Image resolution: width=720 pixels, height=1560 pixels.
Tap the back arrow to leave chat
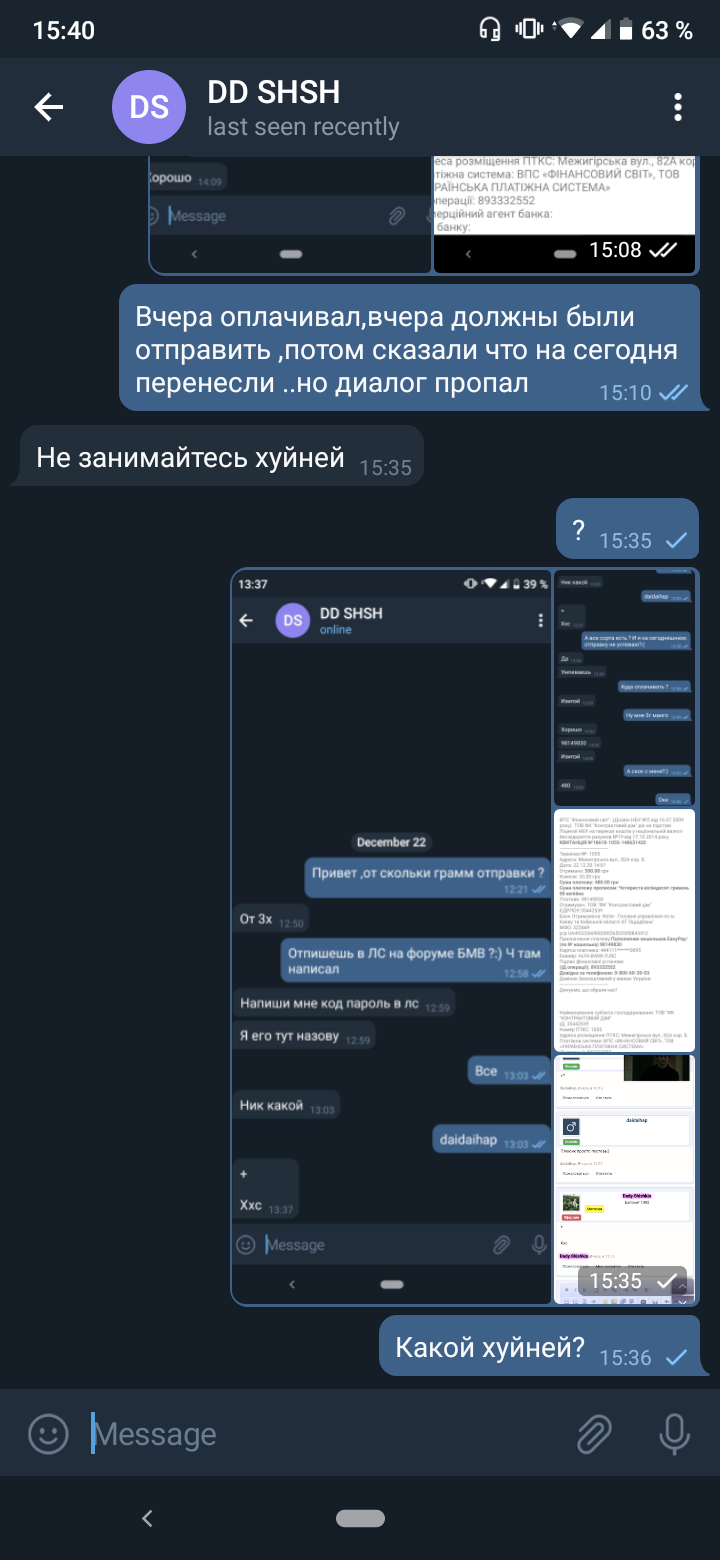(x=48, y=107)
